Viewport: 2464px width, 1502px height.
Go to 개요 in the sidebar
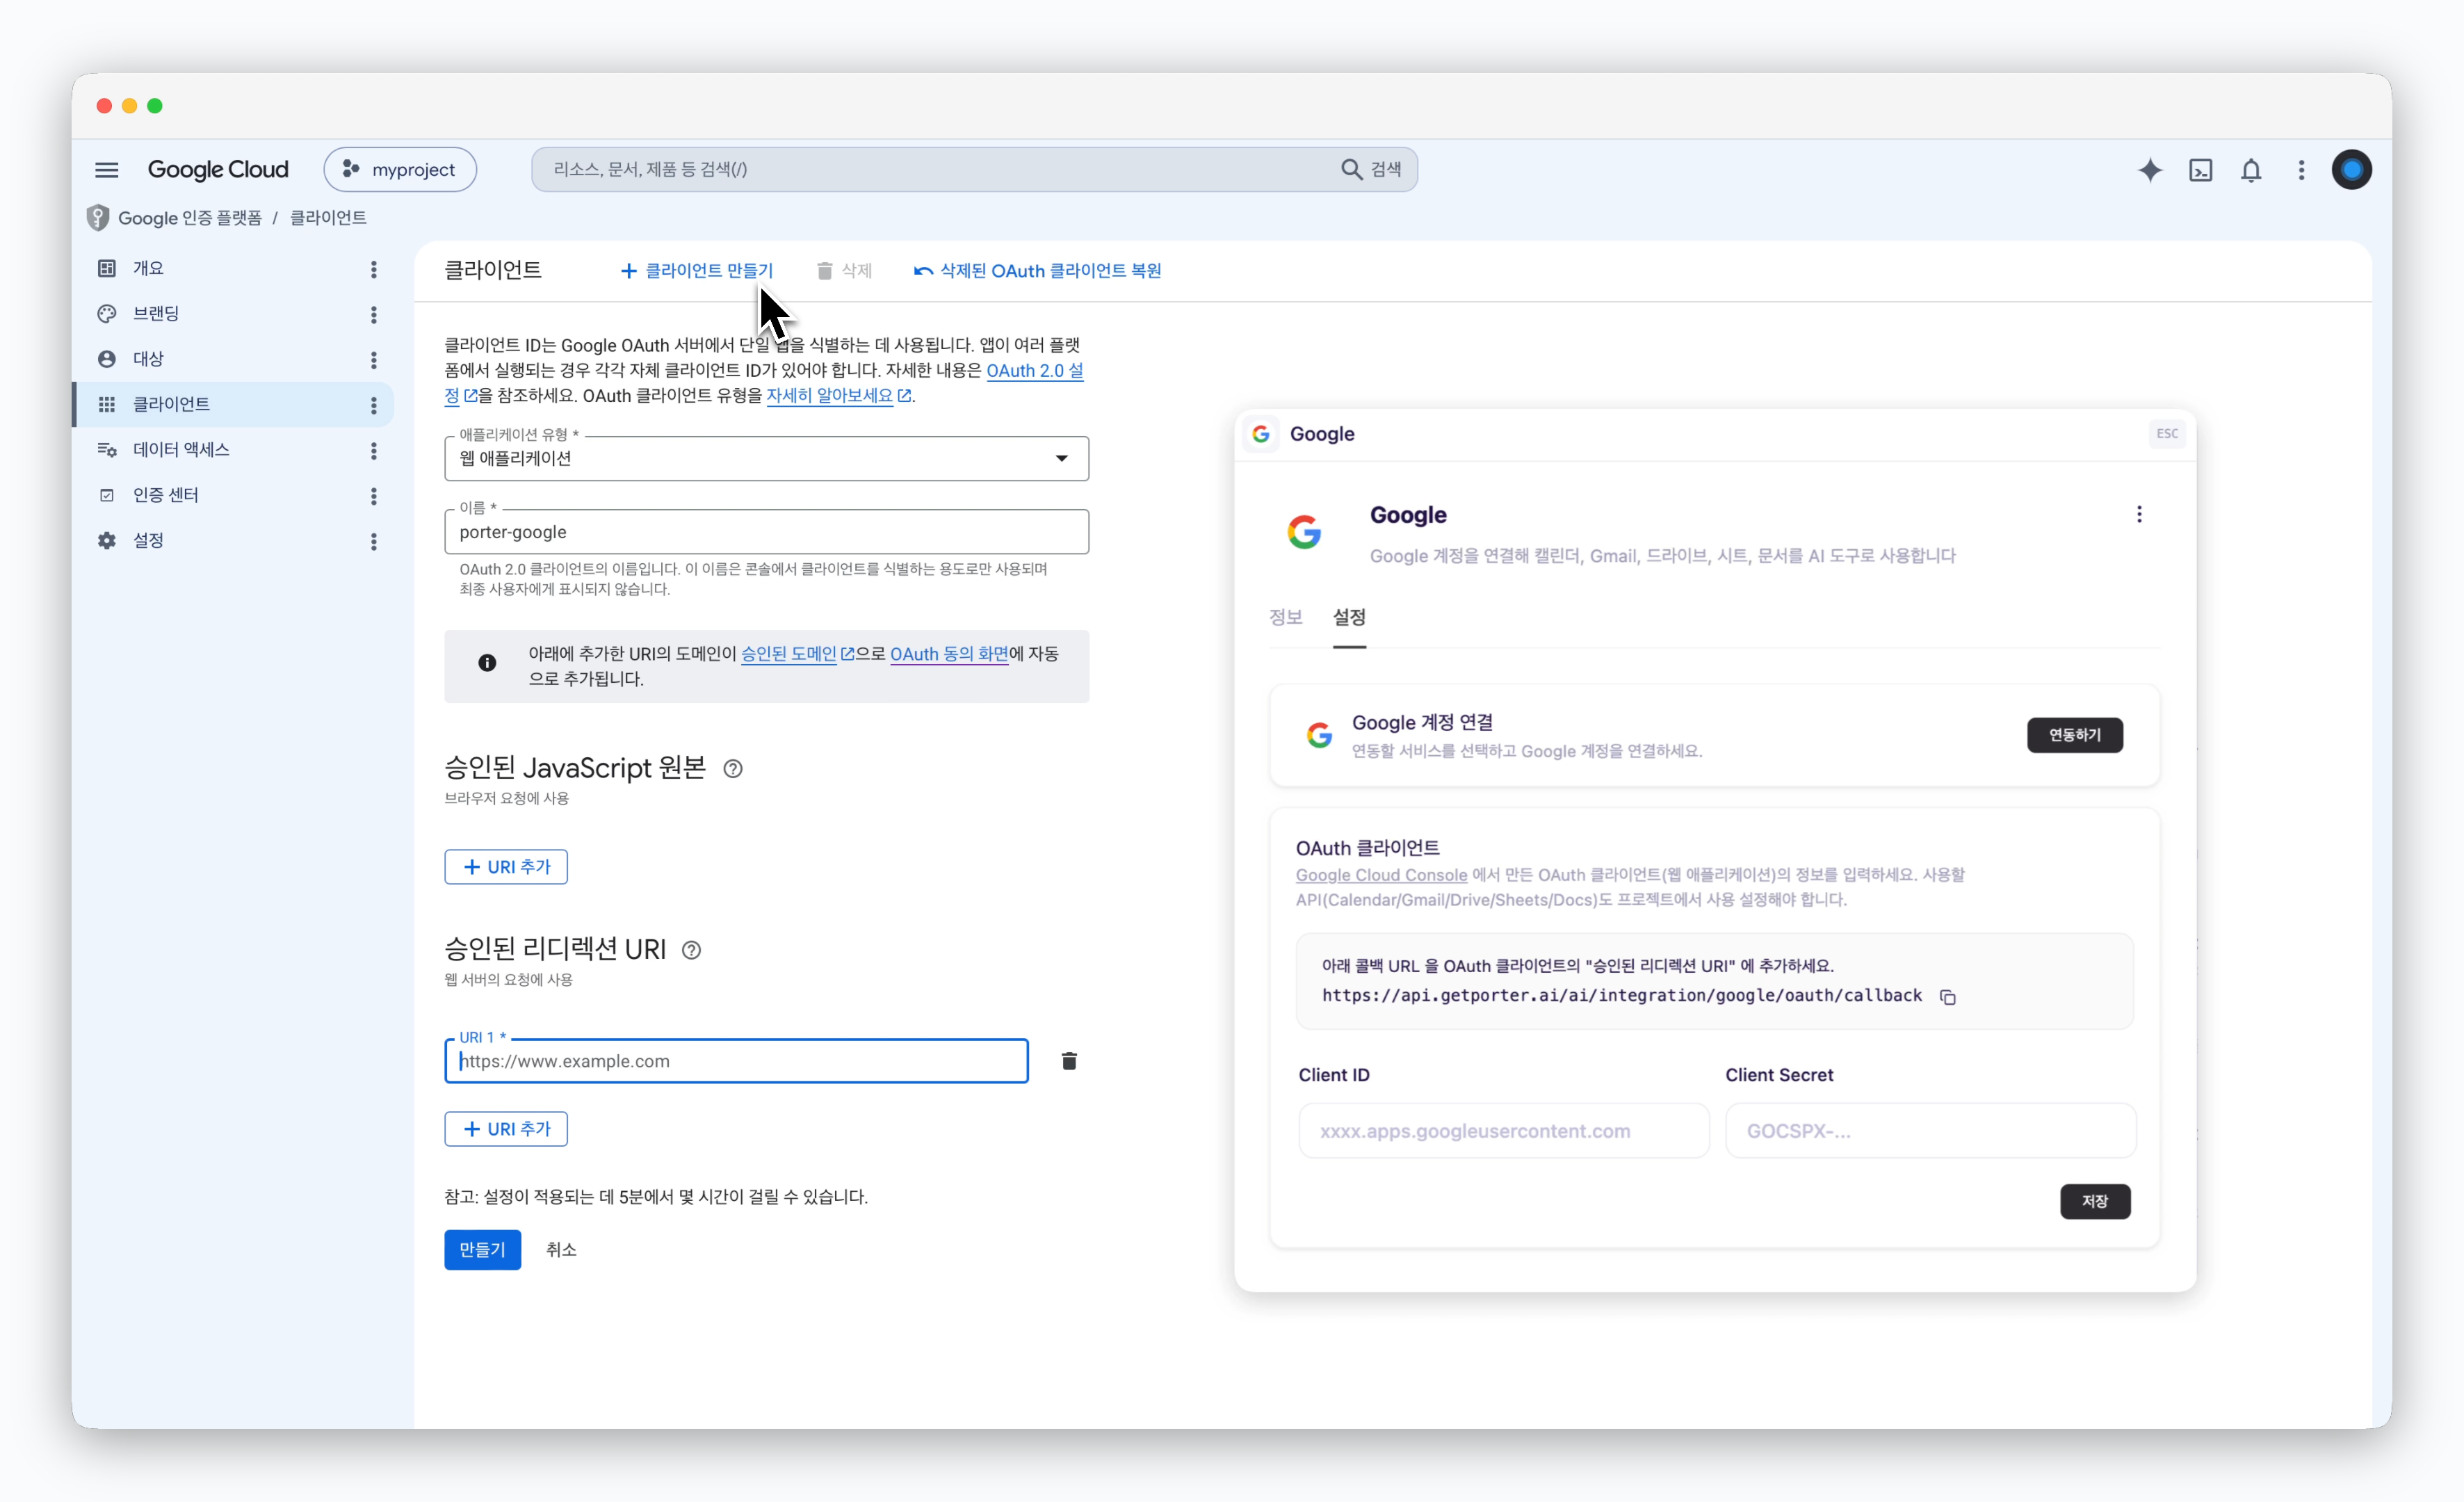[148, 268]
